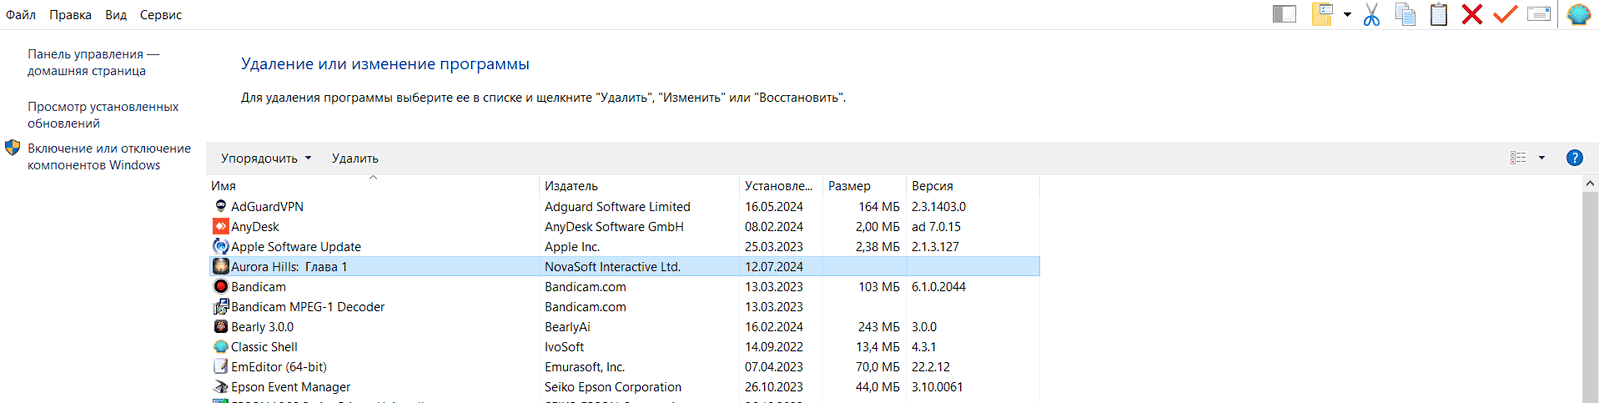
Task: Select the Bearly 3.0.0 name
Action: point(262,327)
